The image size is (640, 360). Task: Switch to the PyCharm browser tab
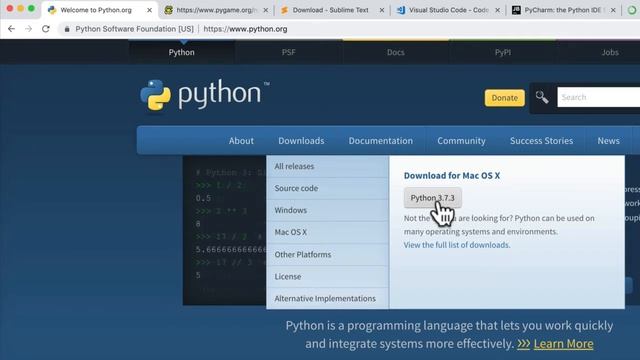pyautogui.click(x=563, y=10)
